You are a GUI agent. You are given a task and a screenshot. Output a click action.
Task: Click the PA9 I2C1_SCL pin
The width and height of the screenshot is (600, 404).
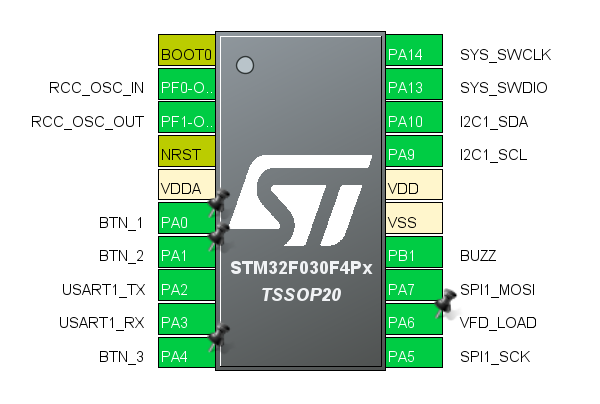414,153
